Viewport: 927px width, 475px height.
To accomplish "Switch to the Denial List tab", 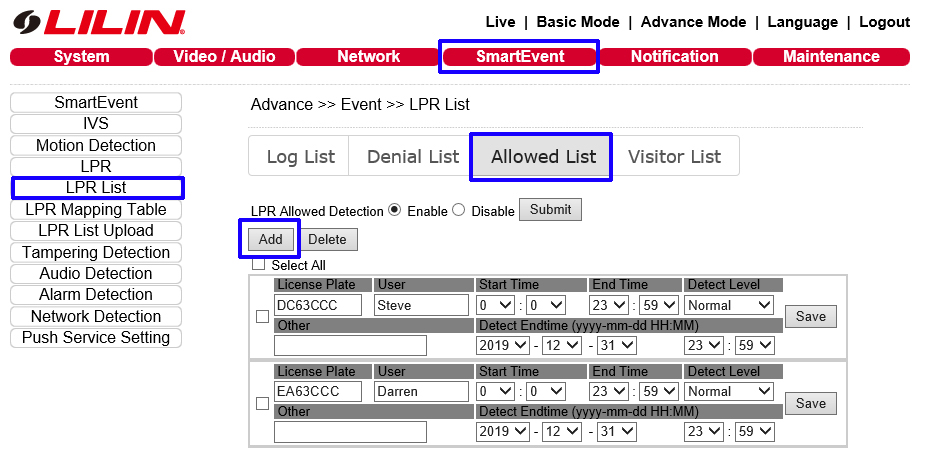I will point(413,157).
